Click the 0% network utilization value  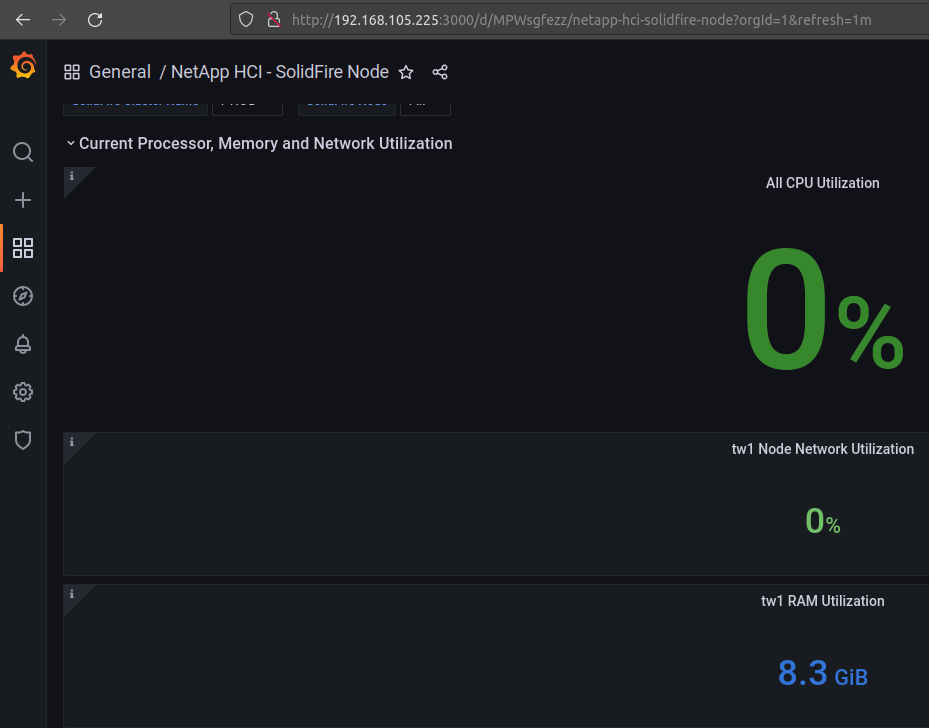pyautogui.click(x=823, y=521)
